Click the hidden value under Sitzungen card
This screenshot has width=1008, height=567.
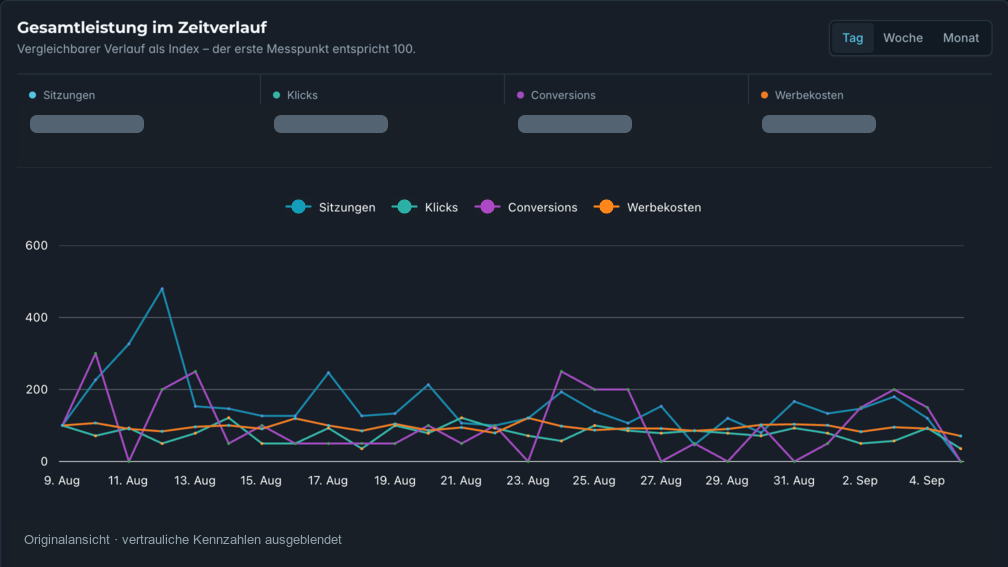[x=87, y=124]
